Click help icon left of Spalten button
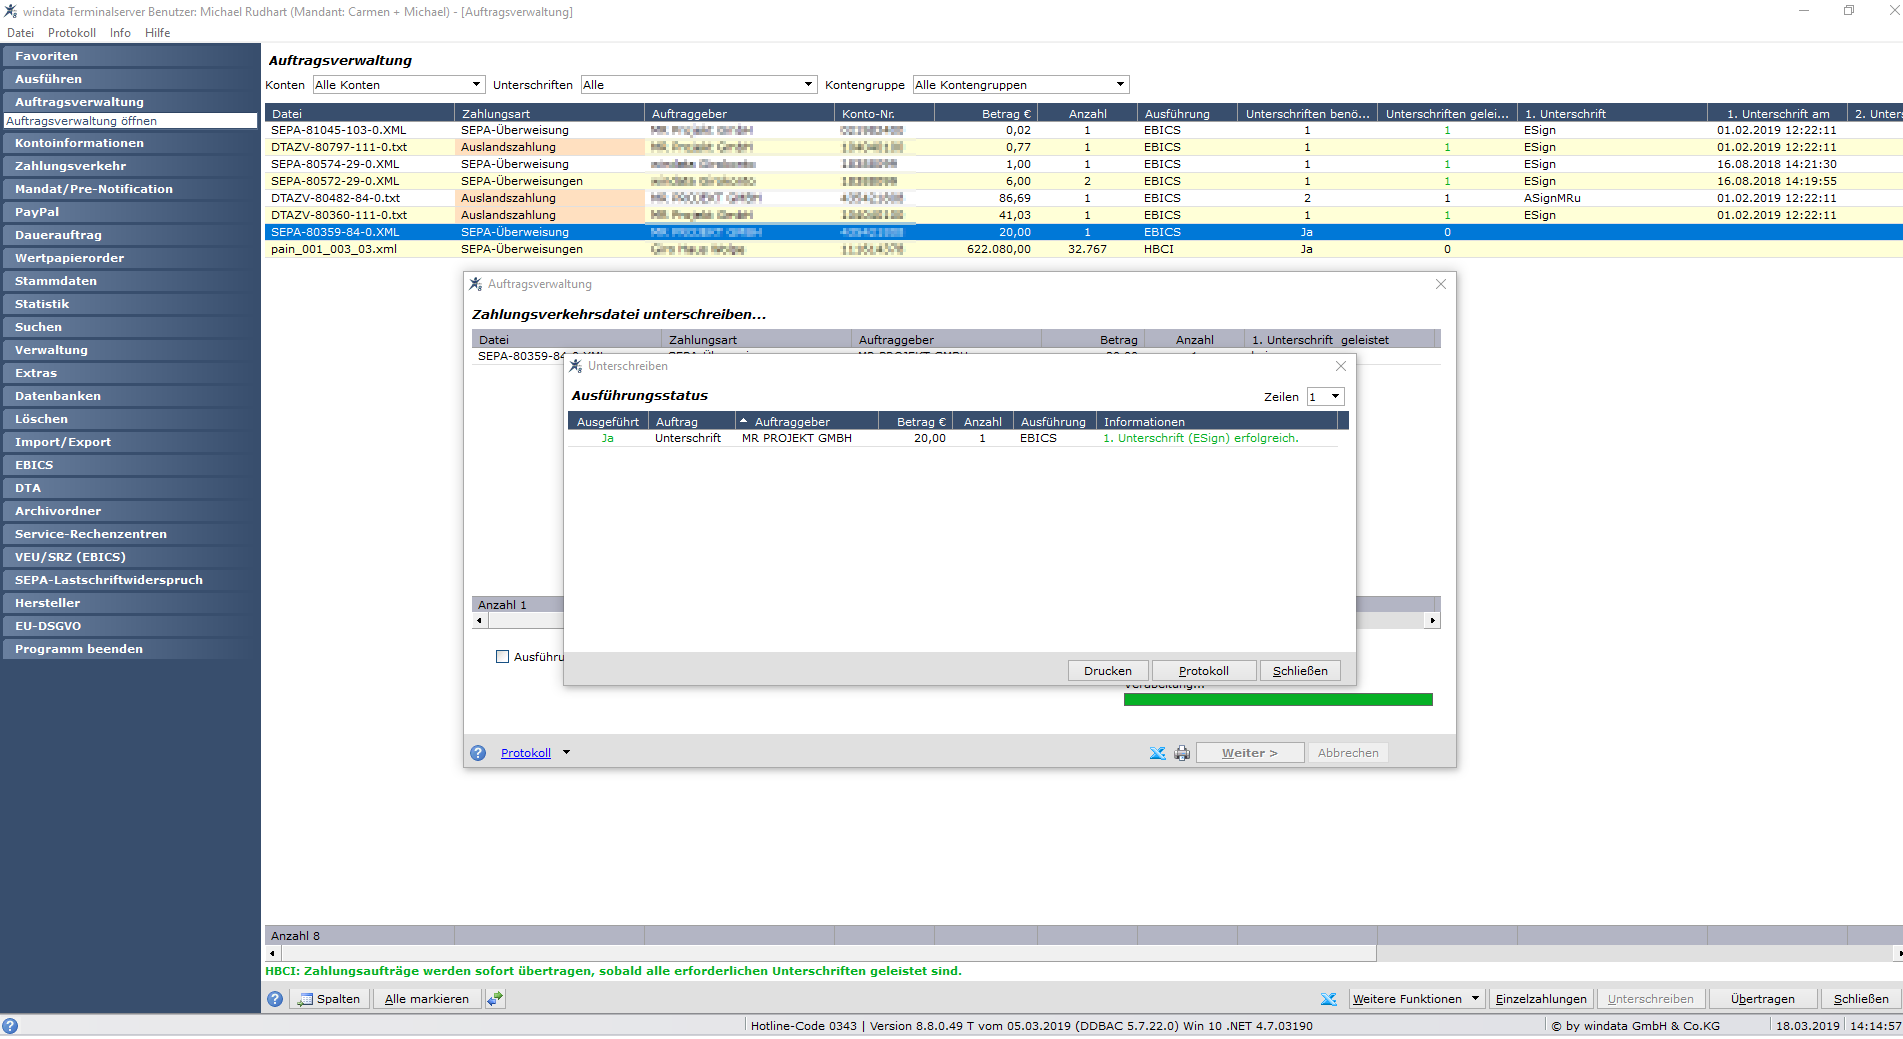 click(x=275, y=998)
